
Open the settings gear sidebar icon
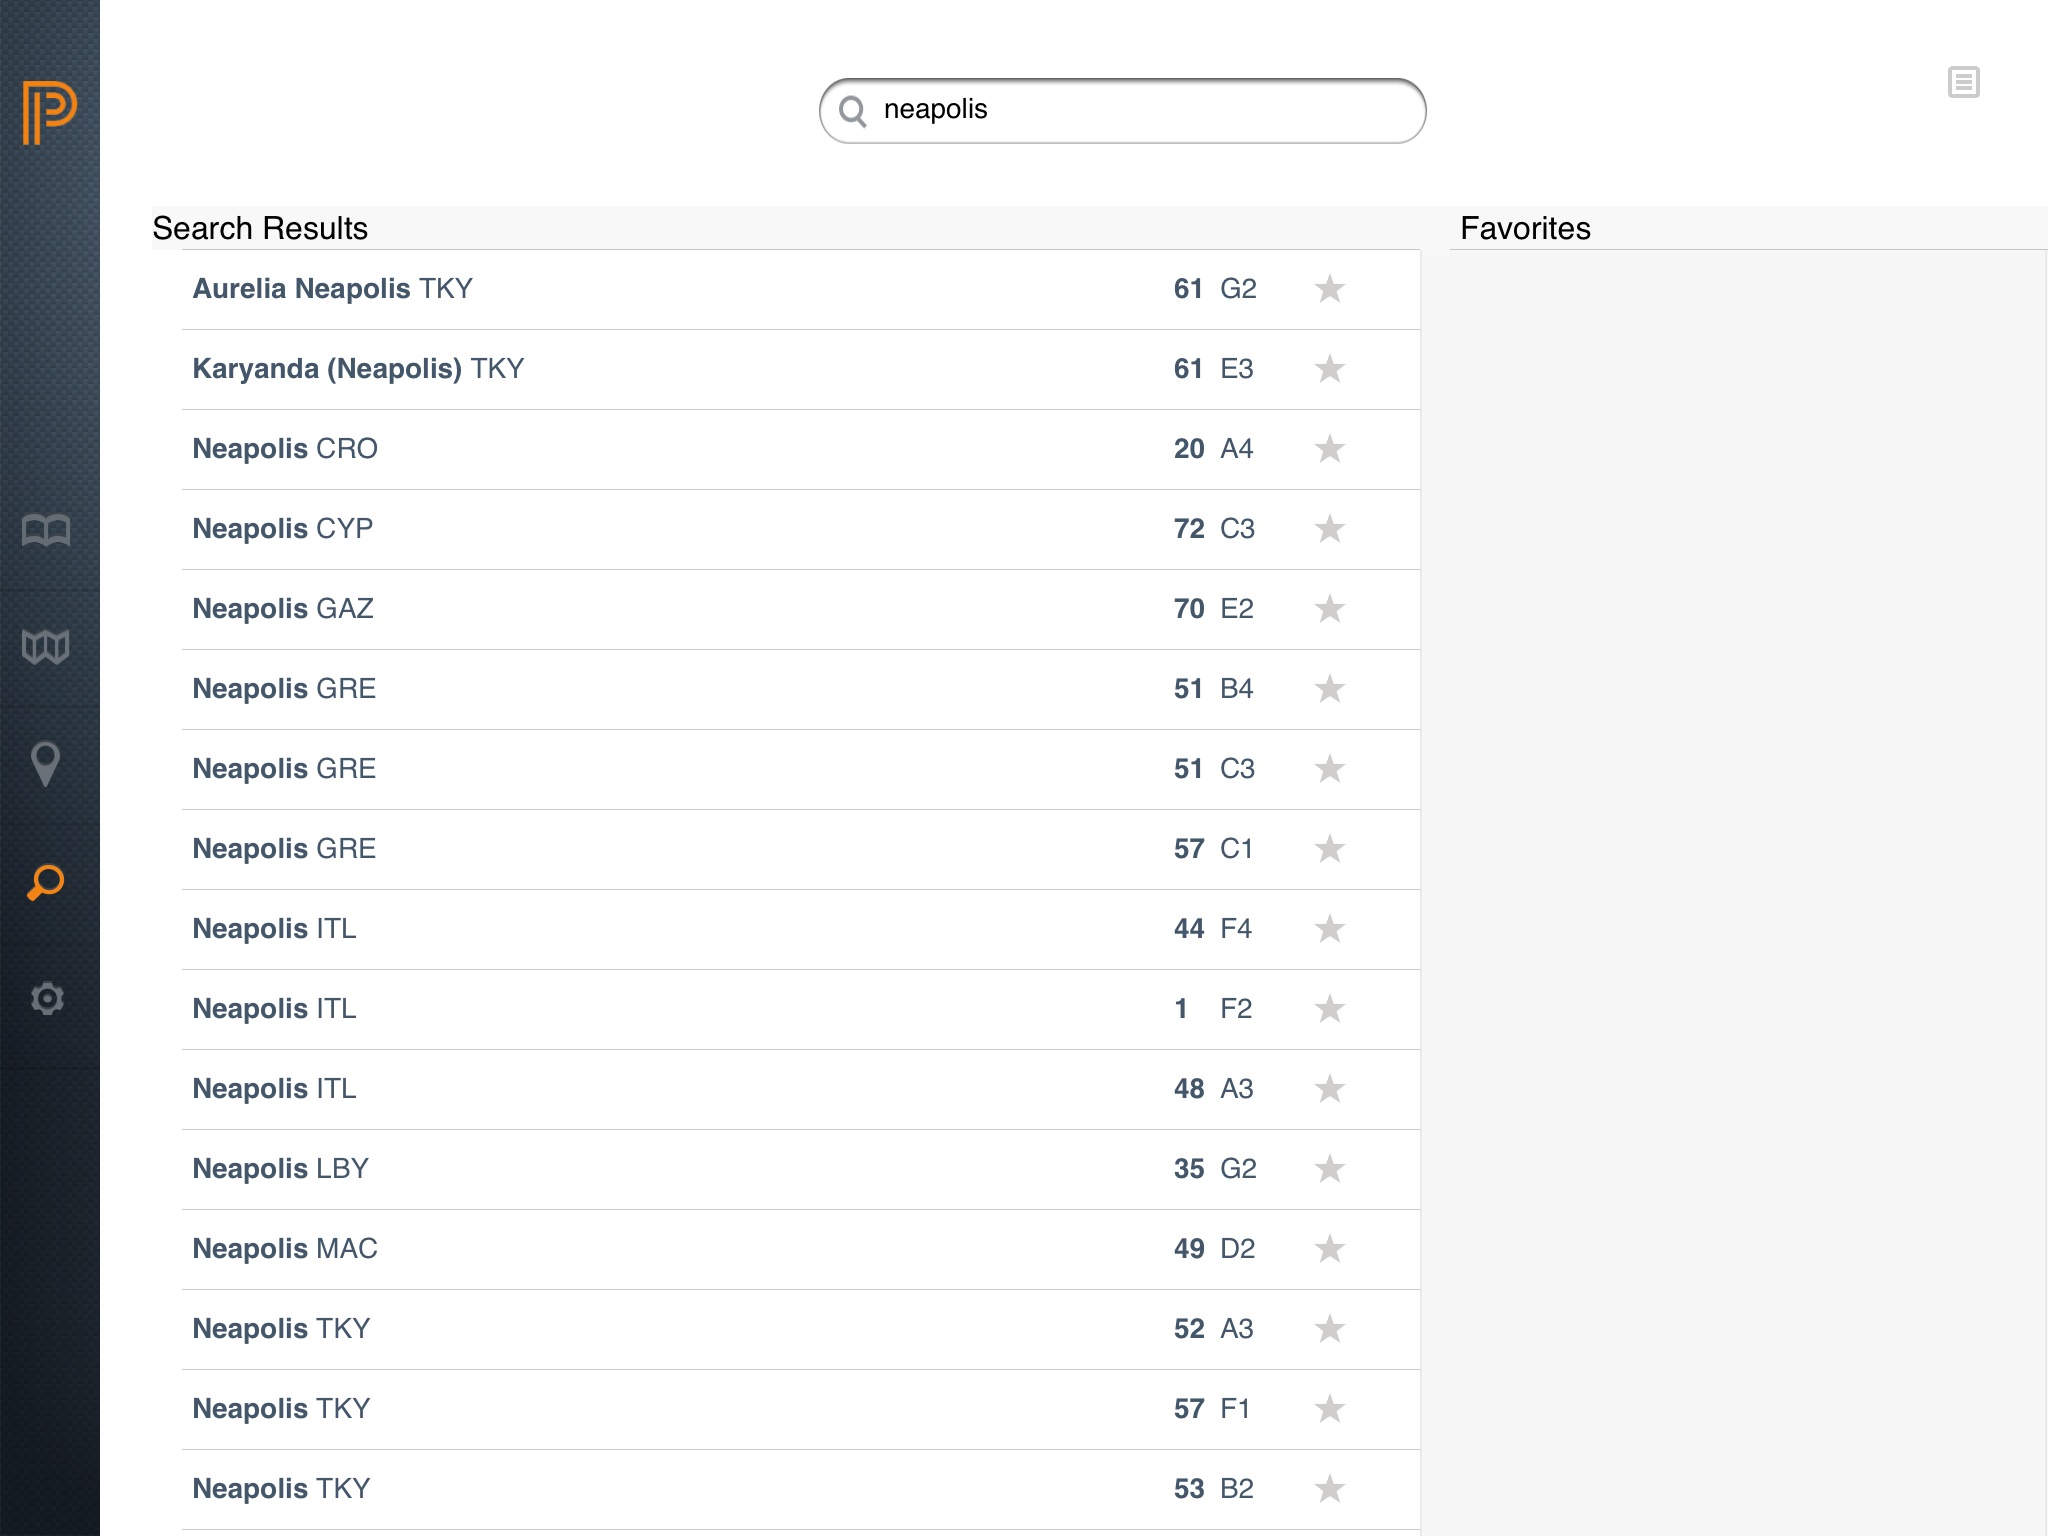(x=46, y=998)
